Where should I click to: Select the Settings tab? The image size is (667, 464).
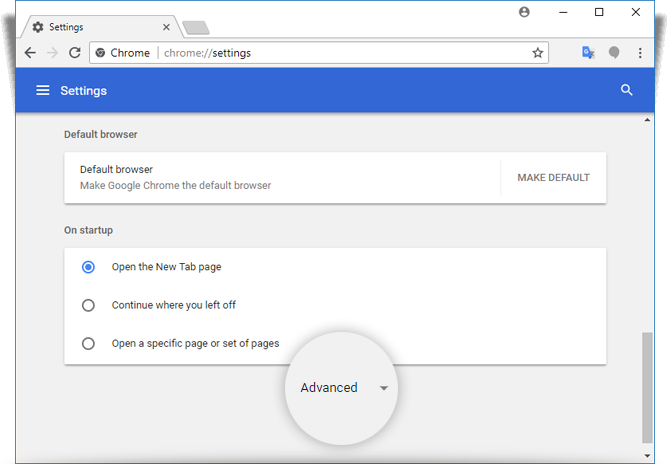click(x=101, y=27)
